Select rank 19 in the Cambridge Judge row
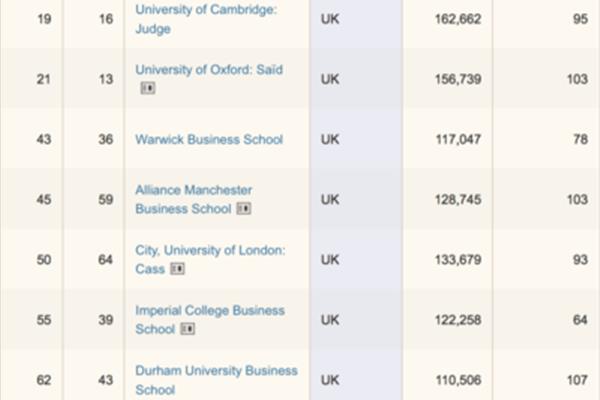Viewport: 600px width, 400px height. (x=44, y=19)
